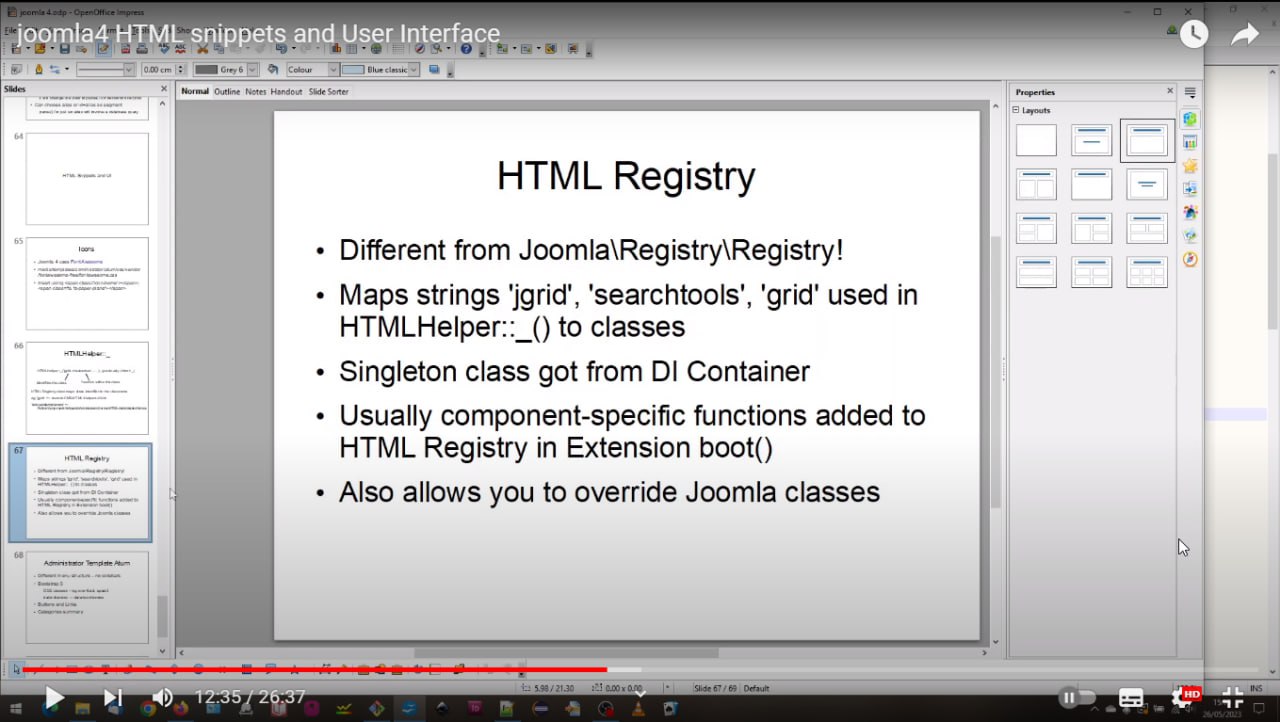Adjust the line width stepper arrows
Image resolution: width=1280 pixels, height=722 pixels.
(x=180, y=70)
